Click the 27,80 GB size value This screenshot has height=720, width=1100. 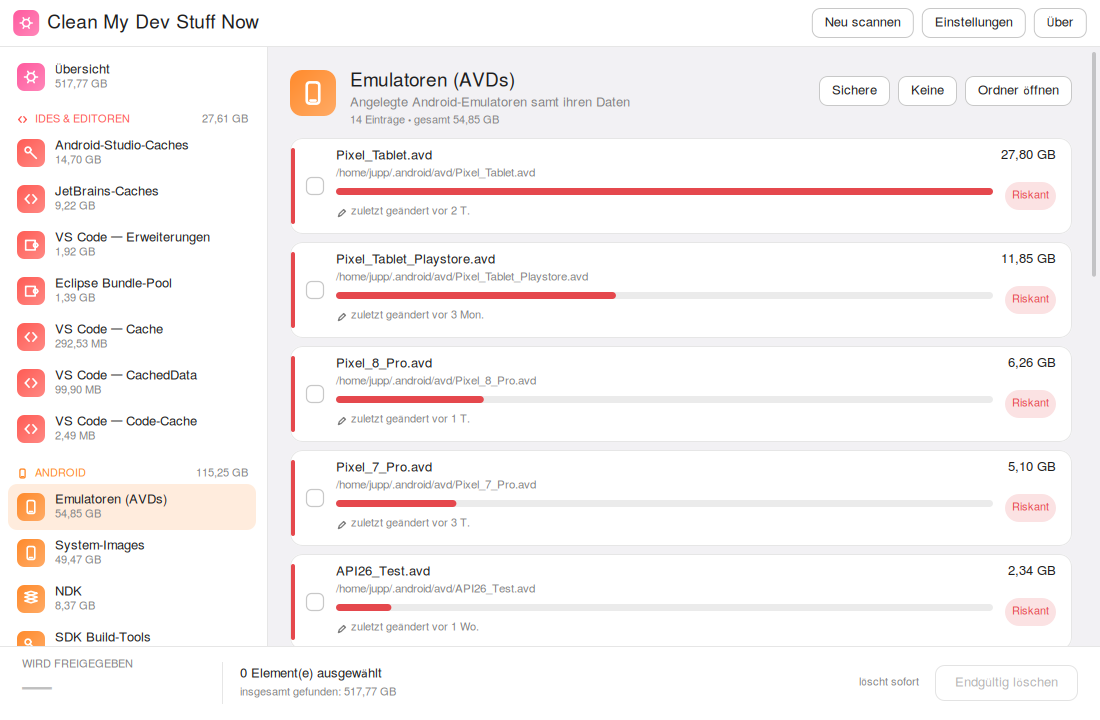click(x=1028, y=155)
